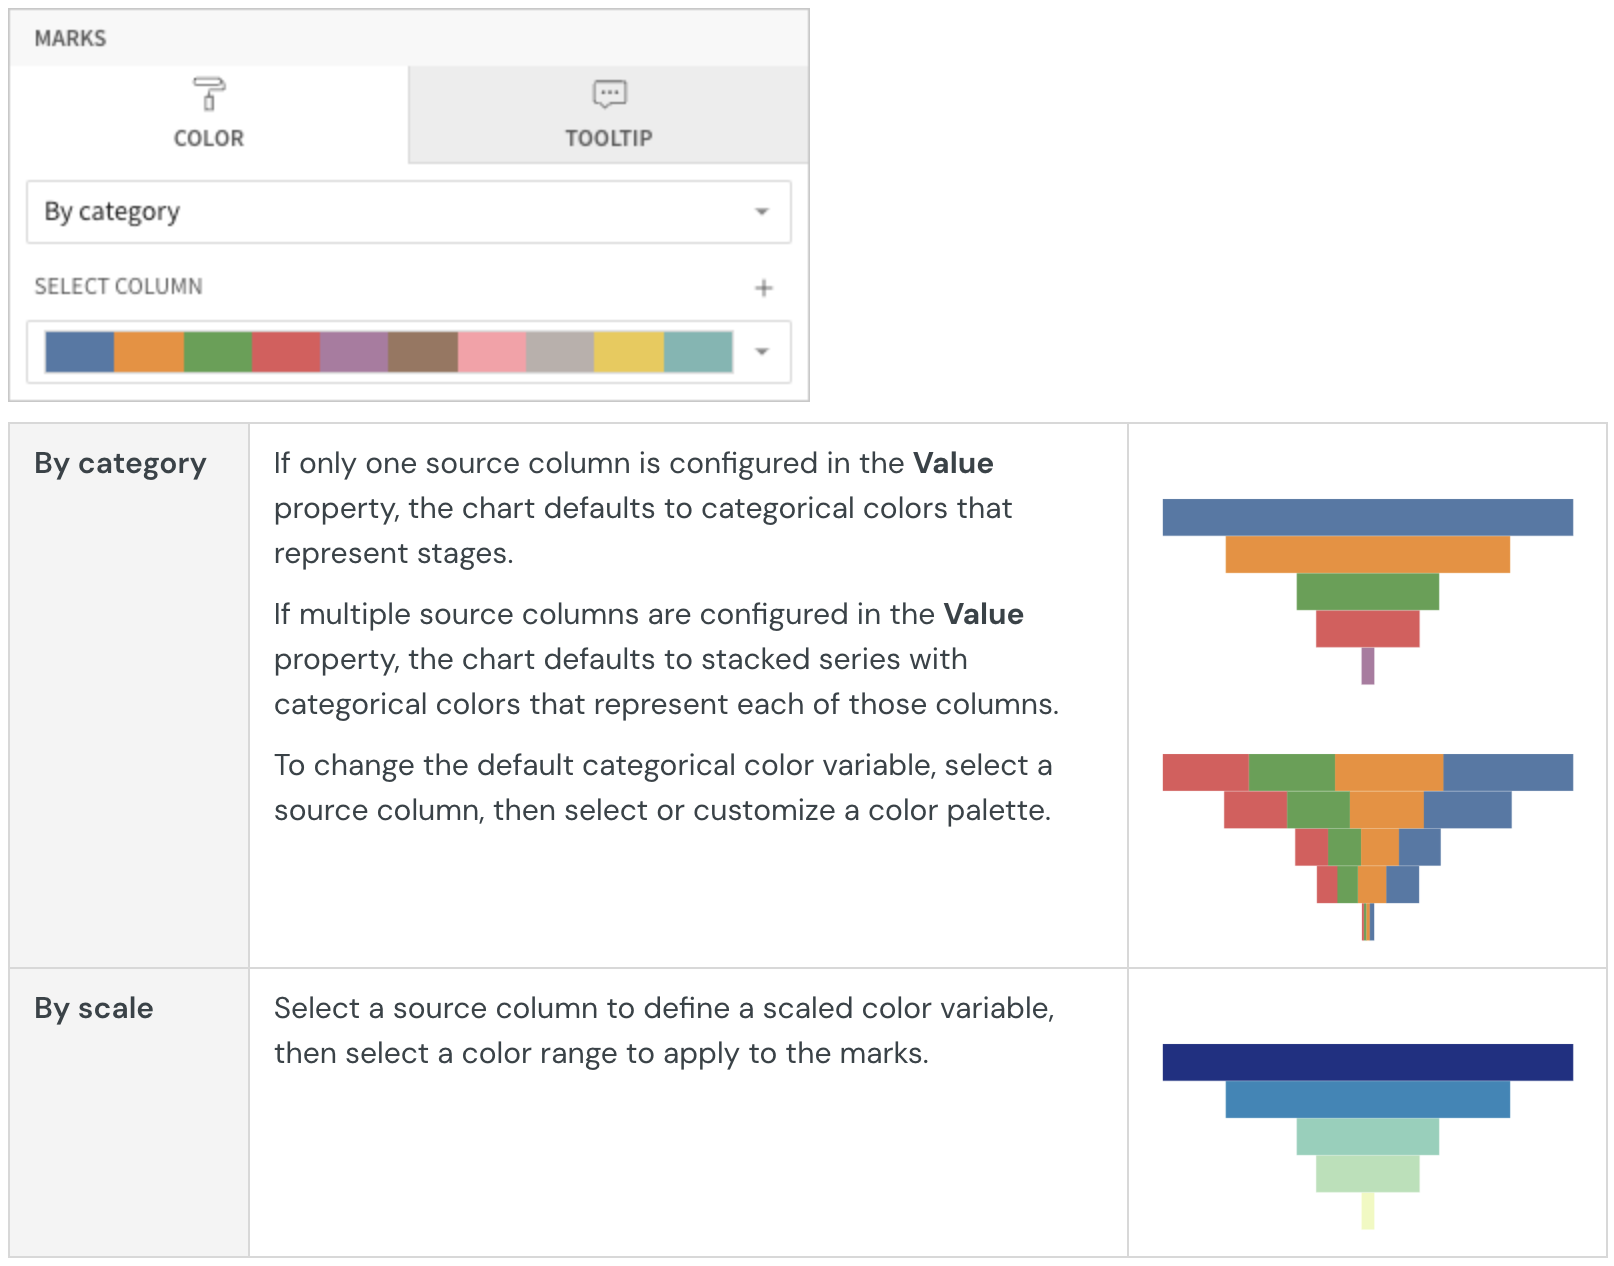This screenshot has width=1614, height=1266.
Task: Pick the purple palette swatch
Action: (x=354, y=352)
